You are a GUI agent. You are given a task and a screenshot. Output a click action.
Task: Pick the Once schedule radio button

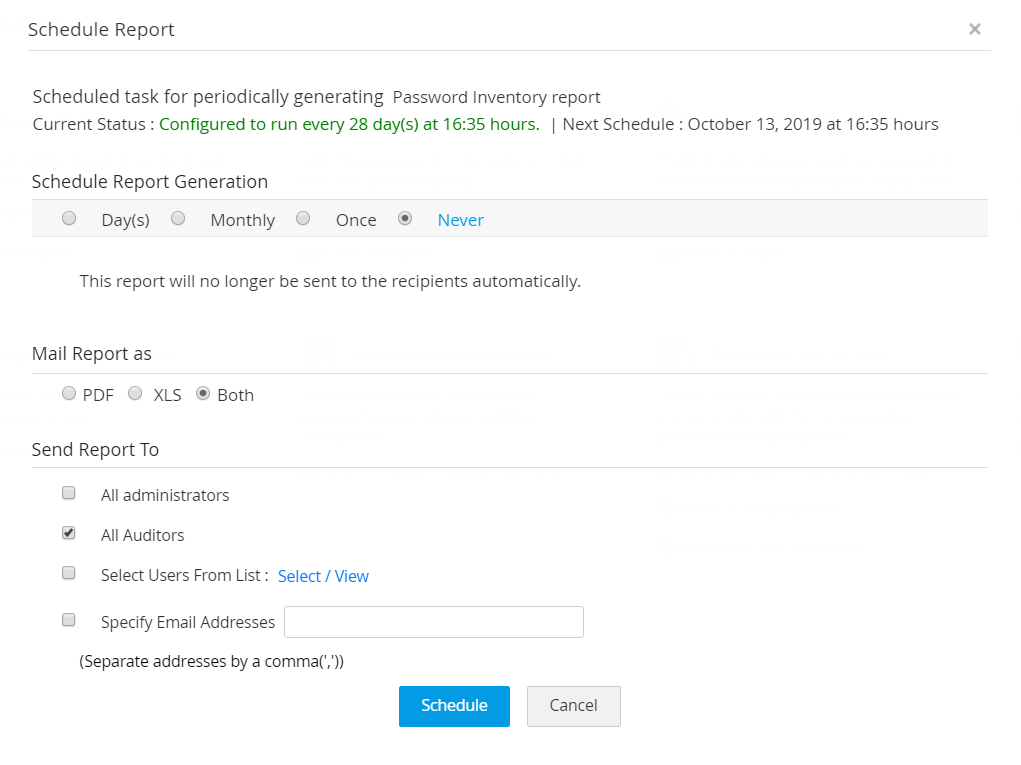point(303,218)
